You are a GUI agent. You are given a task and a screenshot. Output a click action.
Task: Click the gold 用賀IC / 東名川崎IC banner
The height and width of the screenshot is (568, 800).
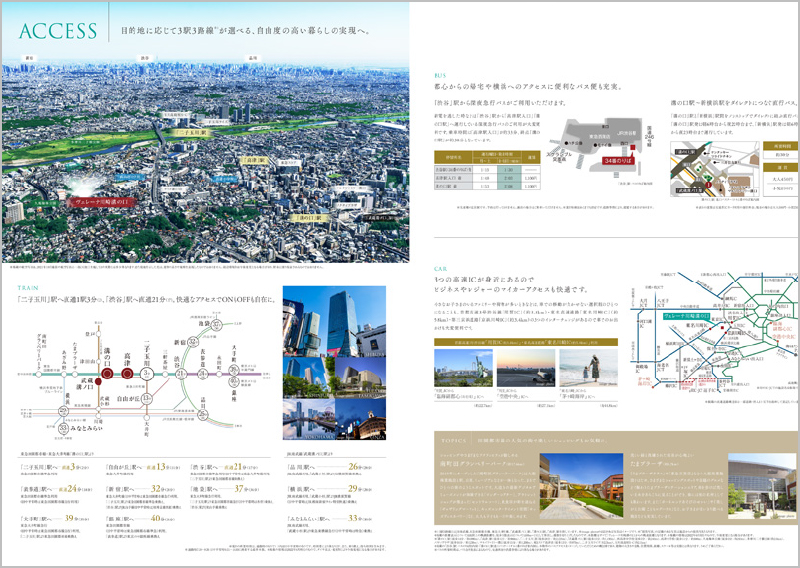[526, 342]
